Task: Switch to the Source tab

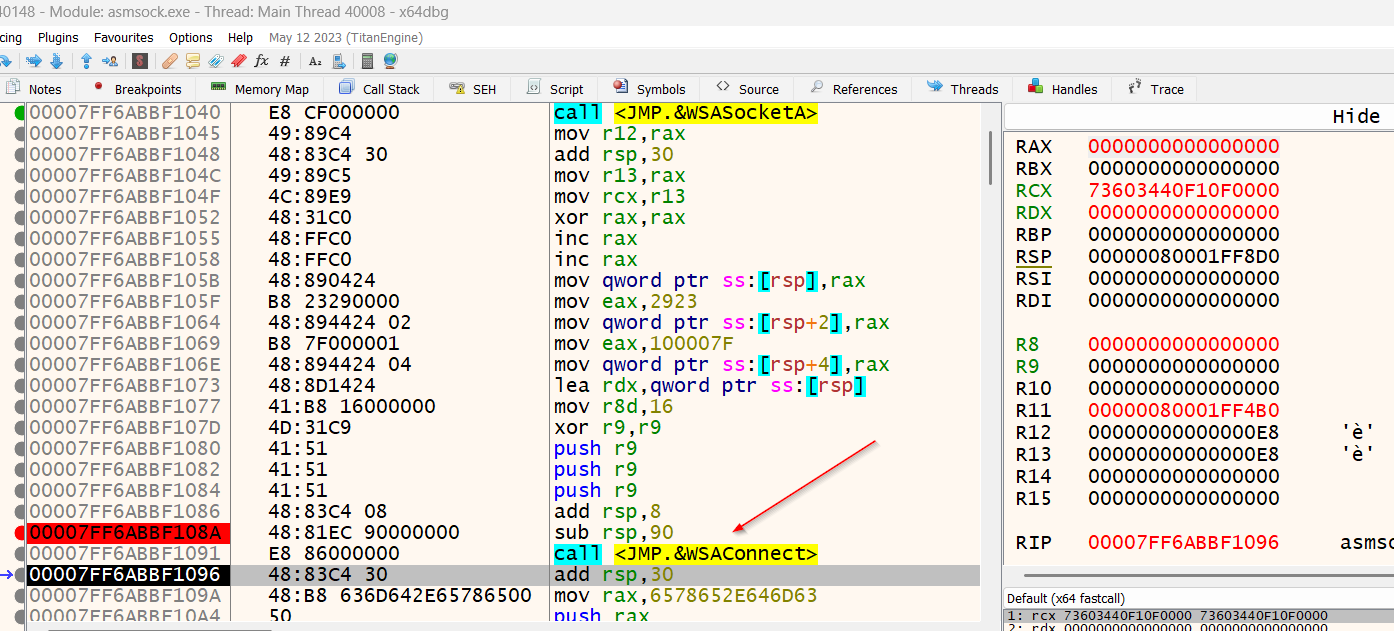Action: click(x=748, y=89)
